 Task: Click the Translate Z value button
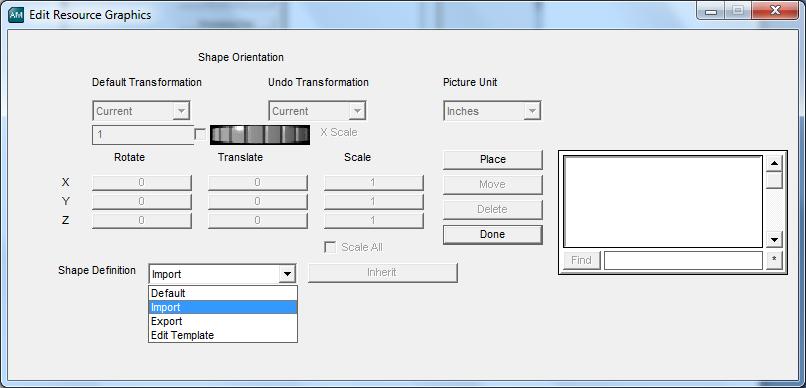pyautogui.click(x=258, y=220)
